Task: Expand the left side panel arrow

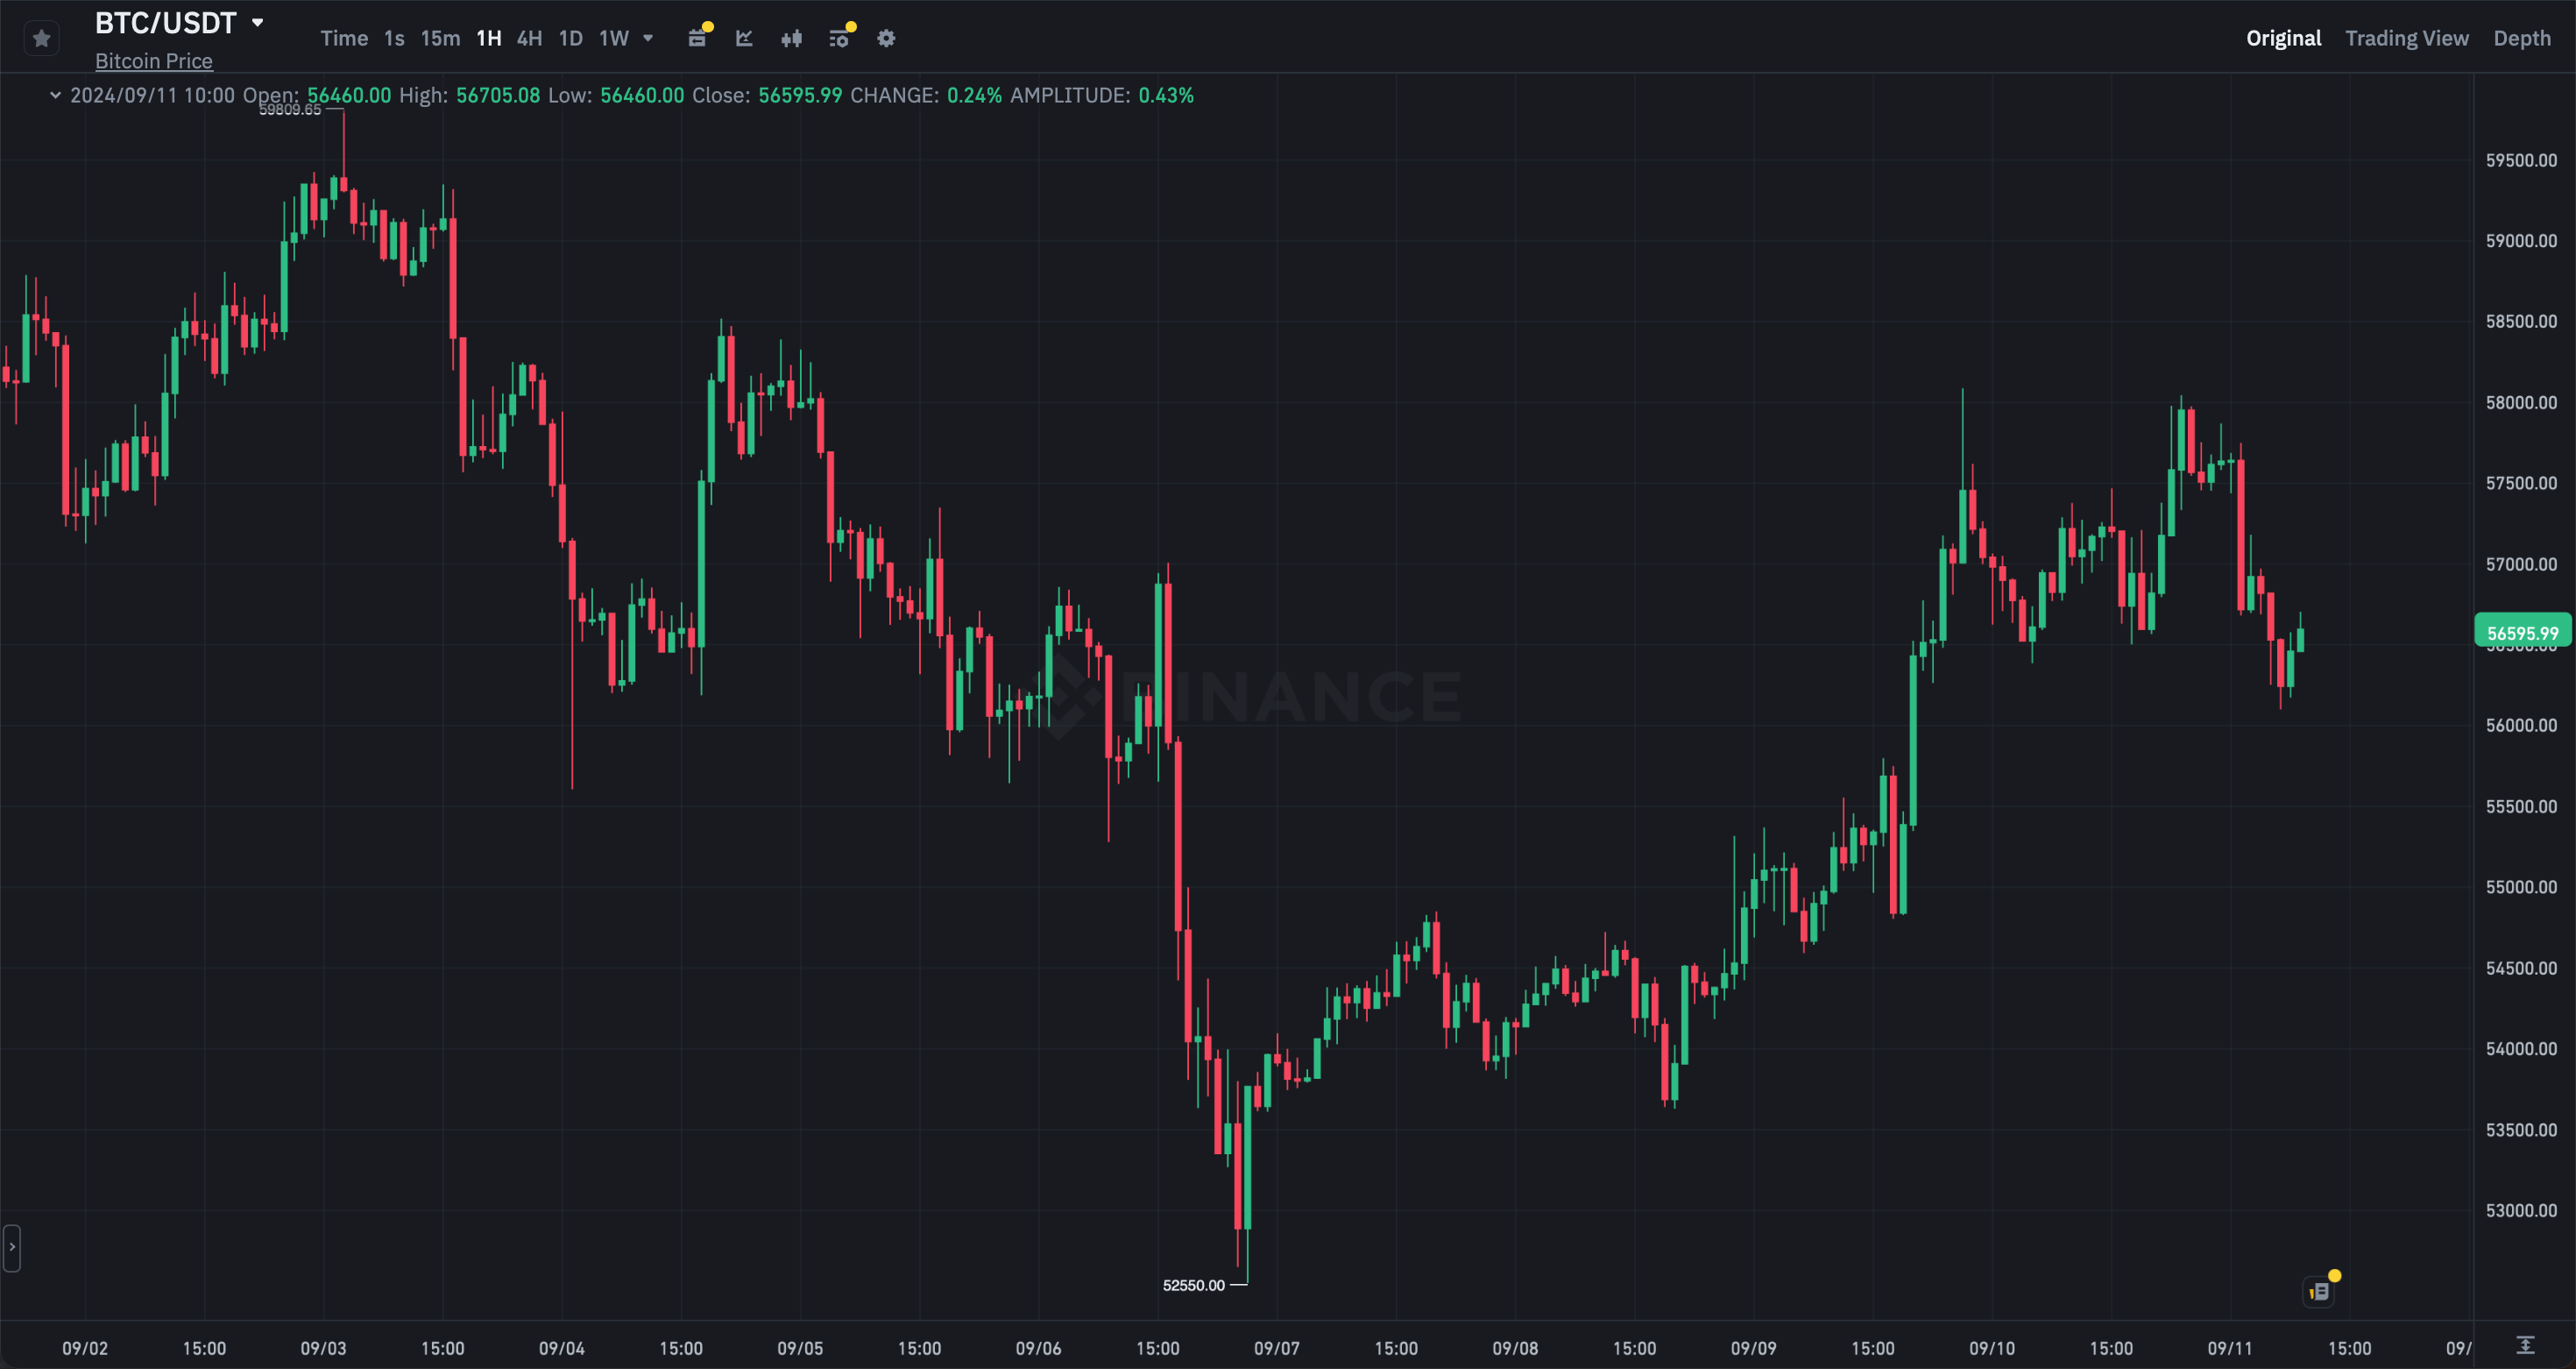Action: 12,1247
